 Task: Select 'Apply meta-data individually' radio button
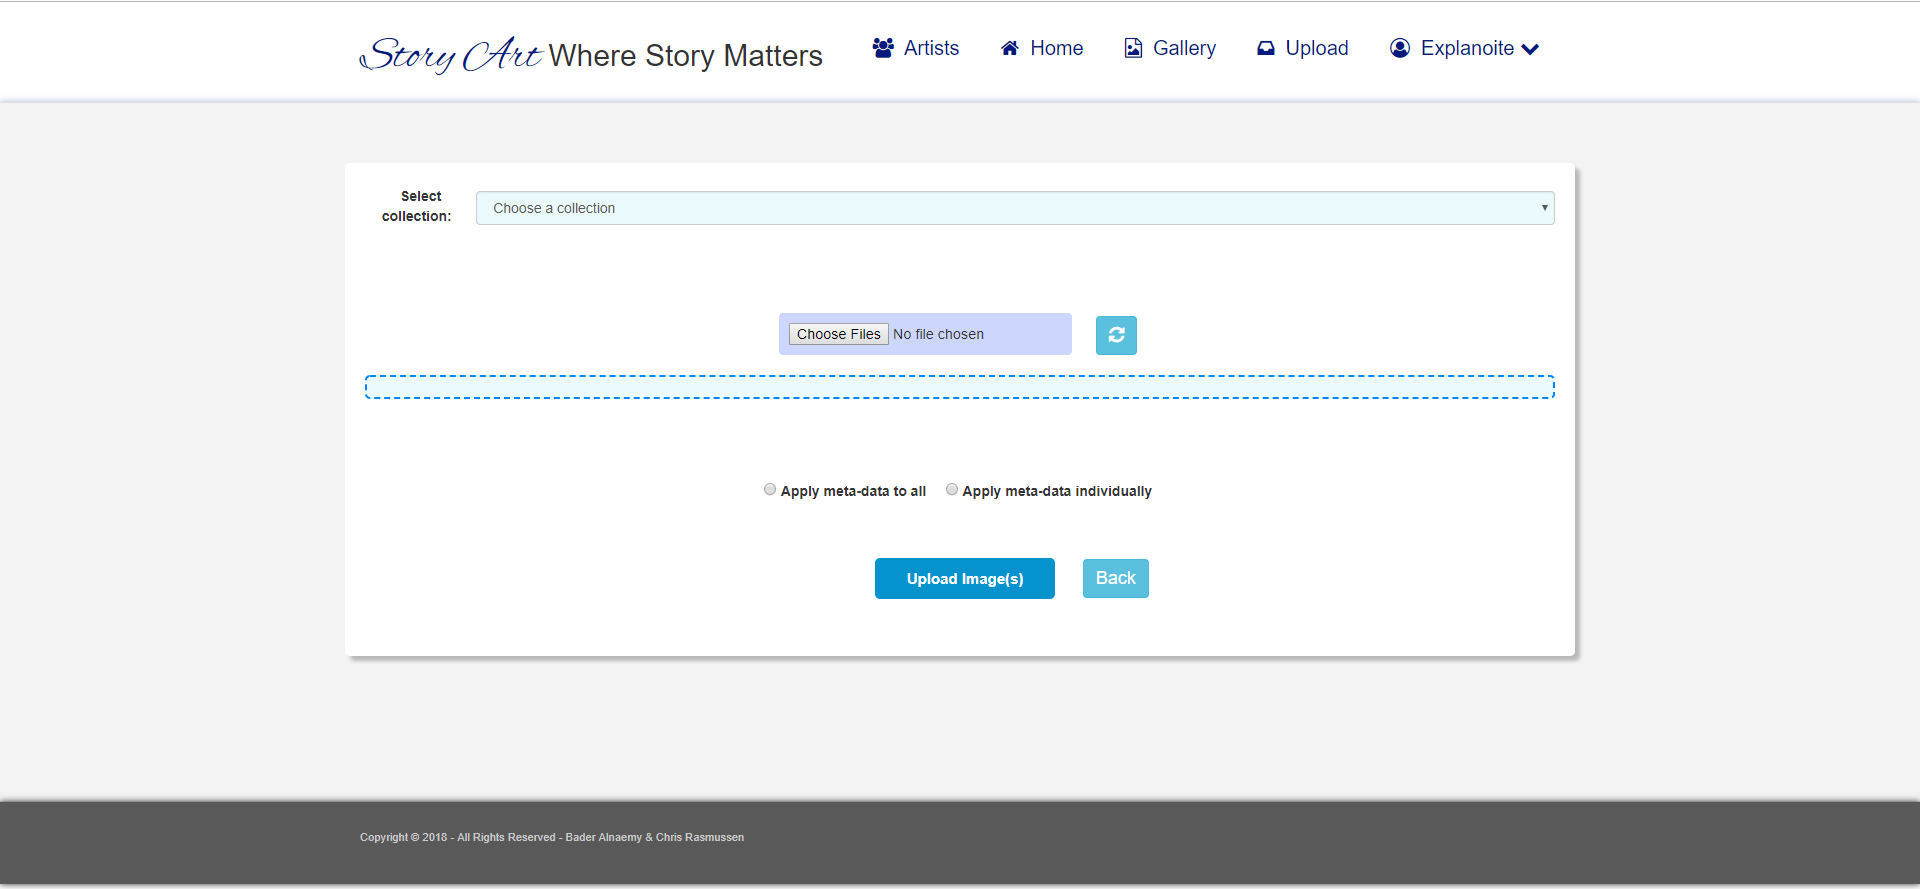tap(952, 490)
